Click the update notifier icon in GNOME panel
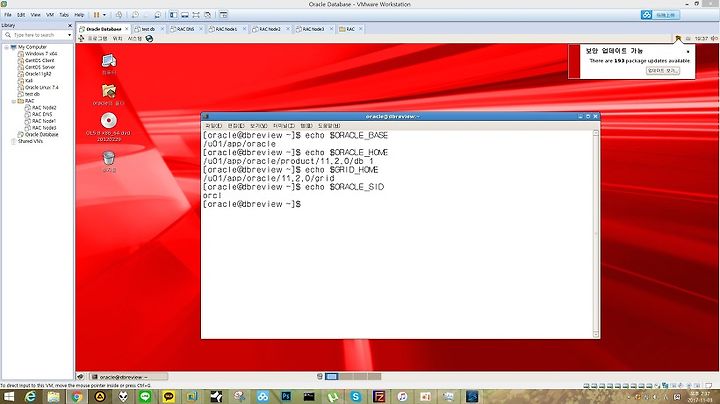This screenshot has height=404, width=720. click(678, 39)
